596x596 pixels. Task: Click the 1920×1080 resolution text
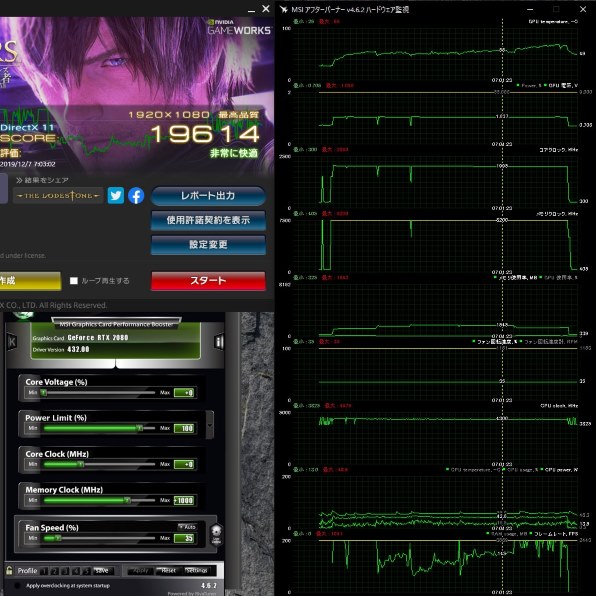pyautogui.click(x=169, y=114)
